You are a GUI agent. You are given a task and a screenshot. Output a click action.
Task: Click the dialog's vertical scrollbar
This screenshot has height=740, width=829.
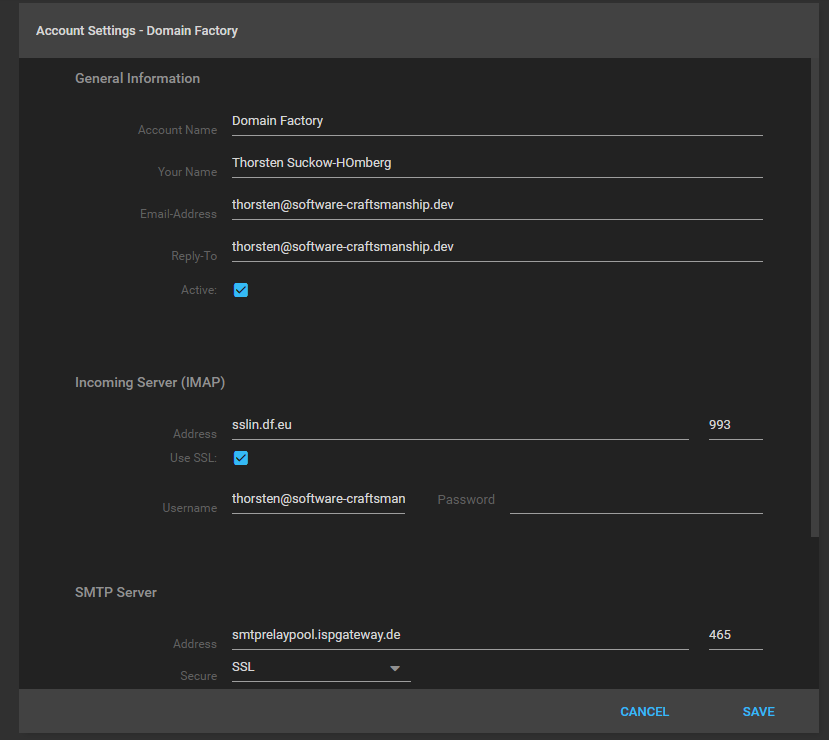(814, 300)
